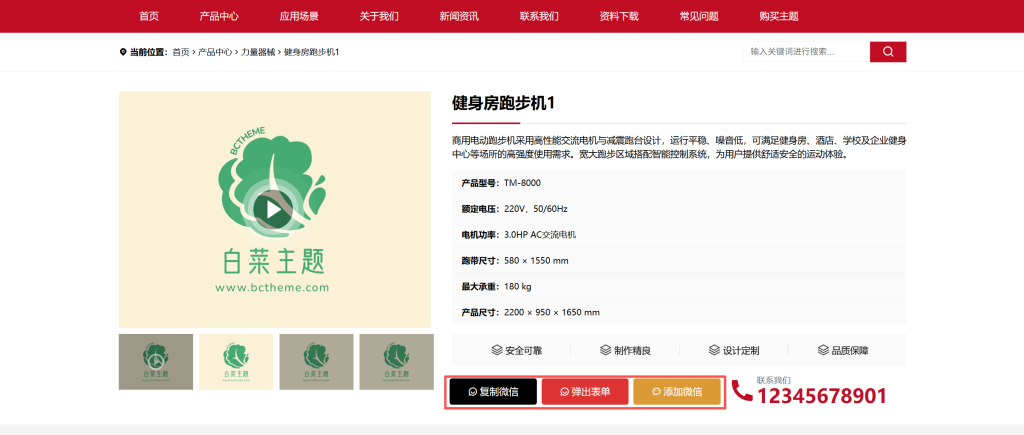Click the location pin icon in breadcrumb
Screen dimensions: 1024x435
tap(123, 52)
